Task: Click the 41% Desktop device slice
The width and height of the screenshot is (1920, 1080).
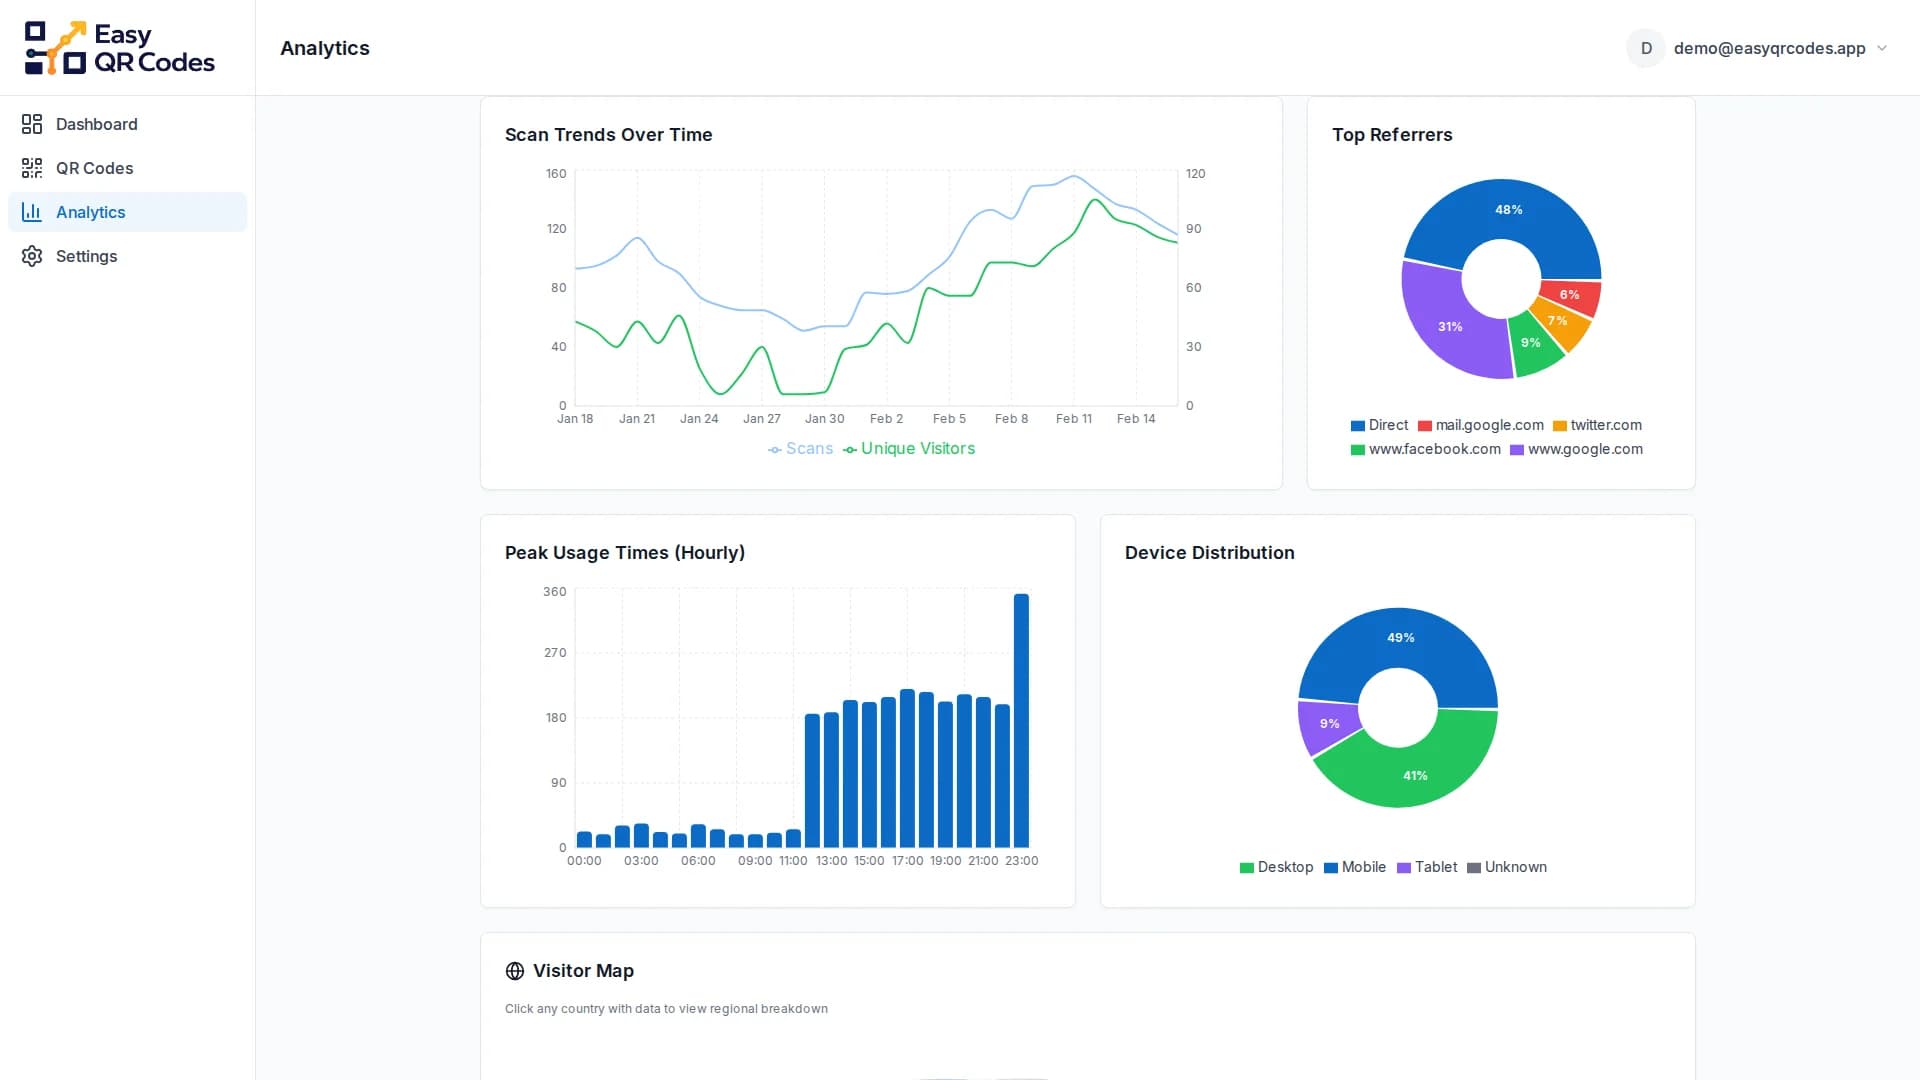Action: click(x=1415, y=776)
